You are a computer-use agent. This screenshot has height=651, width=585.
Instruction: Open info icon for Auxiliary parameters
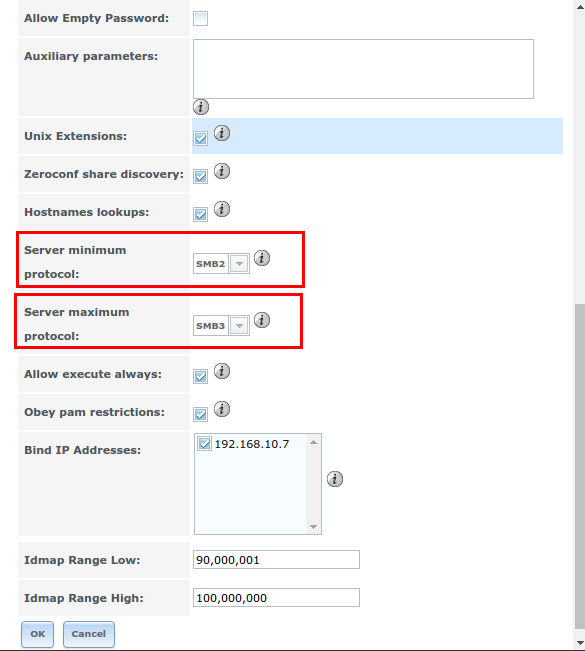(201, 107)
